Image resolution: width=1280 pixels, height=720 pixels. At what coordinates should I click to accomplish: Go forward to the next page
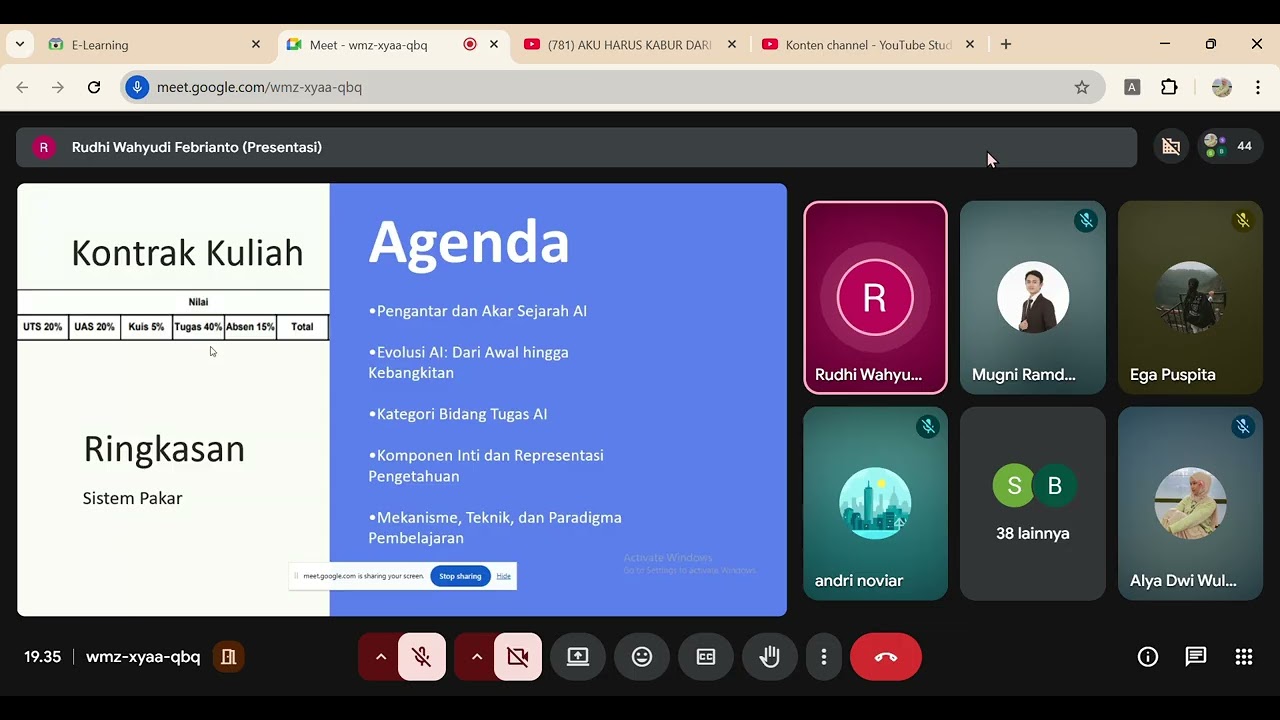(58, 87)
